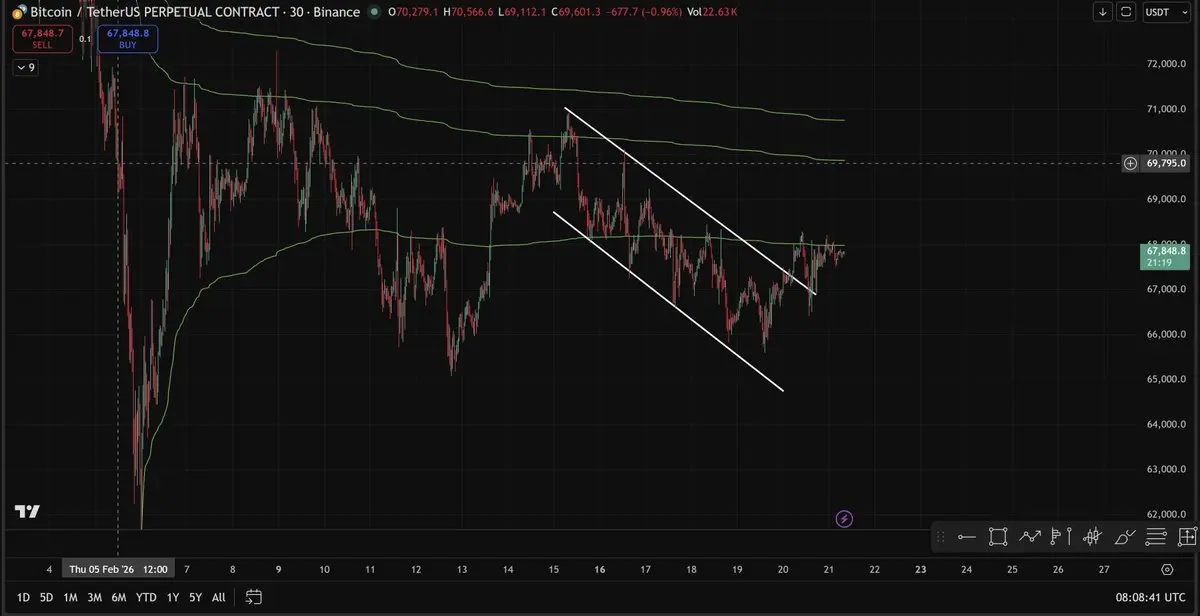The width and height of the screenshot is (1200, 616).
Task: Click the green 67,848.8 current price label
Action: [1167, 258]
